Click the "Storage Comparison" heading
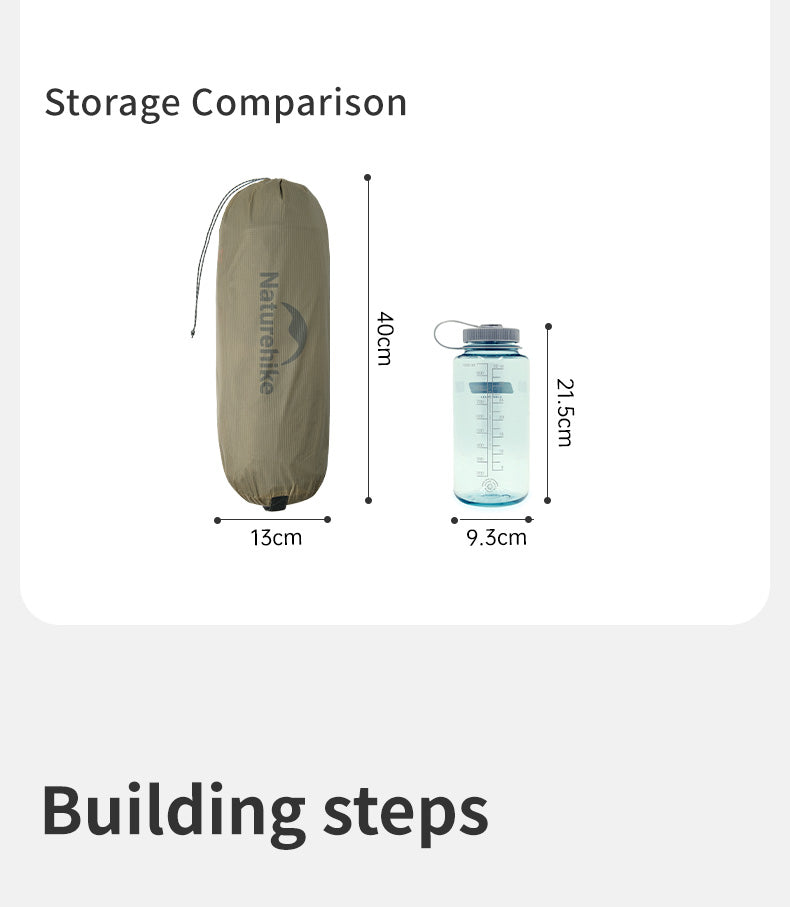The image size is (790, 907). click(x=226, y=103)
